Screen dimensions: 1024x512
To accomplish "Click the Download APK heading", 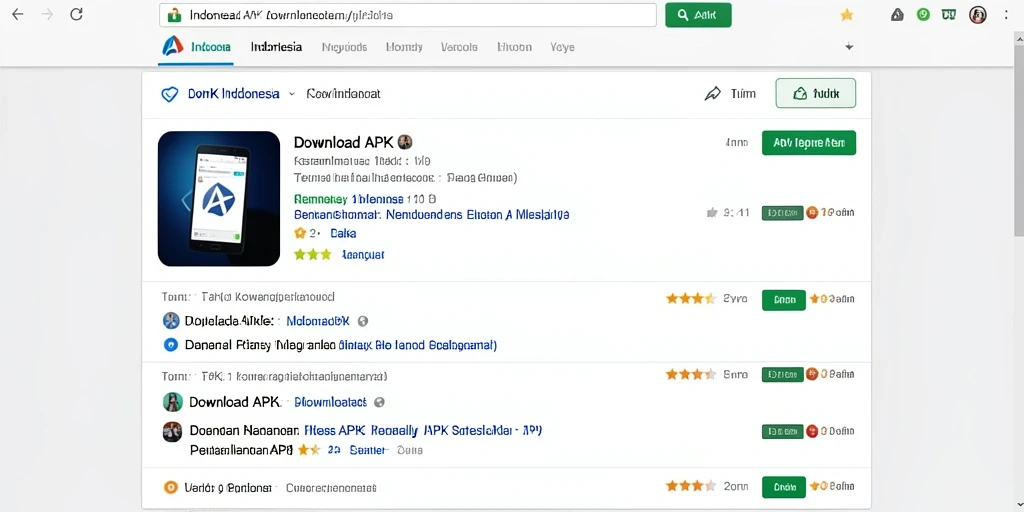I will [x=344, y=142].
